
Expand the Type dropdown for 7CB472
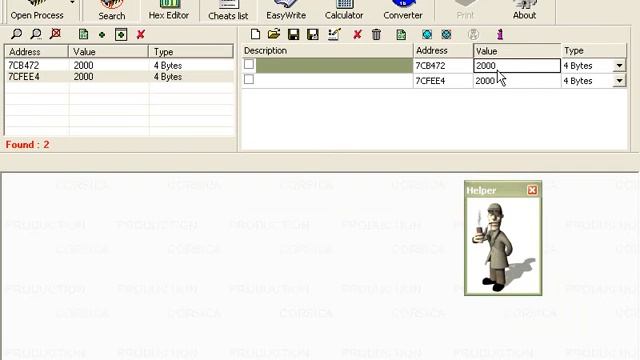point(619,66)
